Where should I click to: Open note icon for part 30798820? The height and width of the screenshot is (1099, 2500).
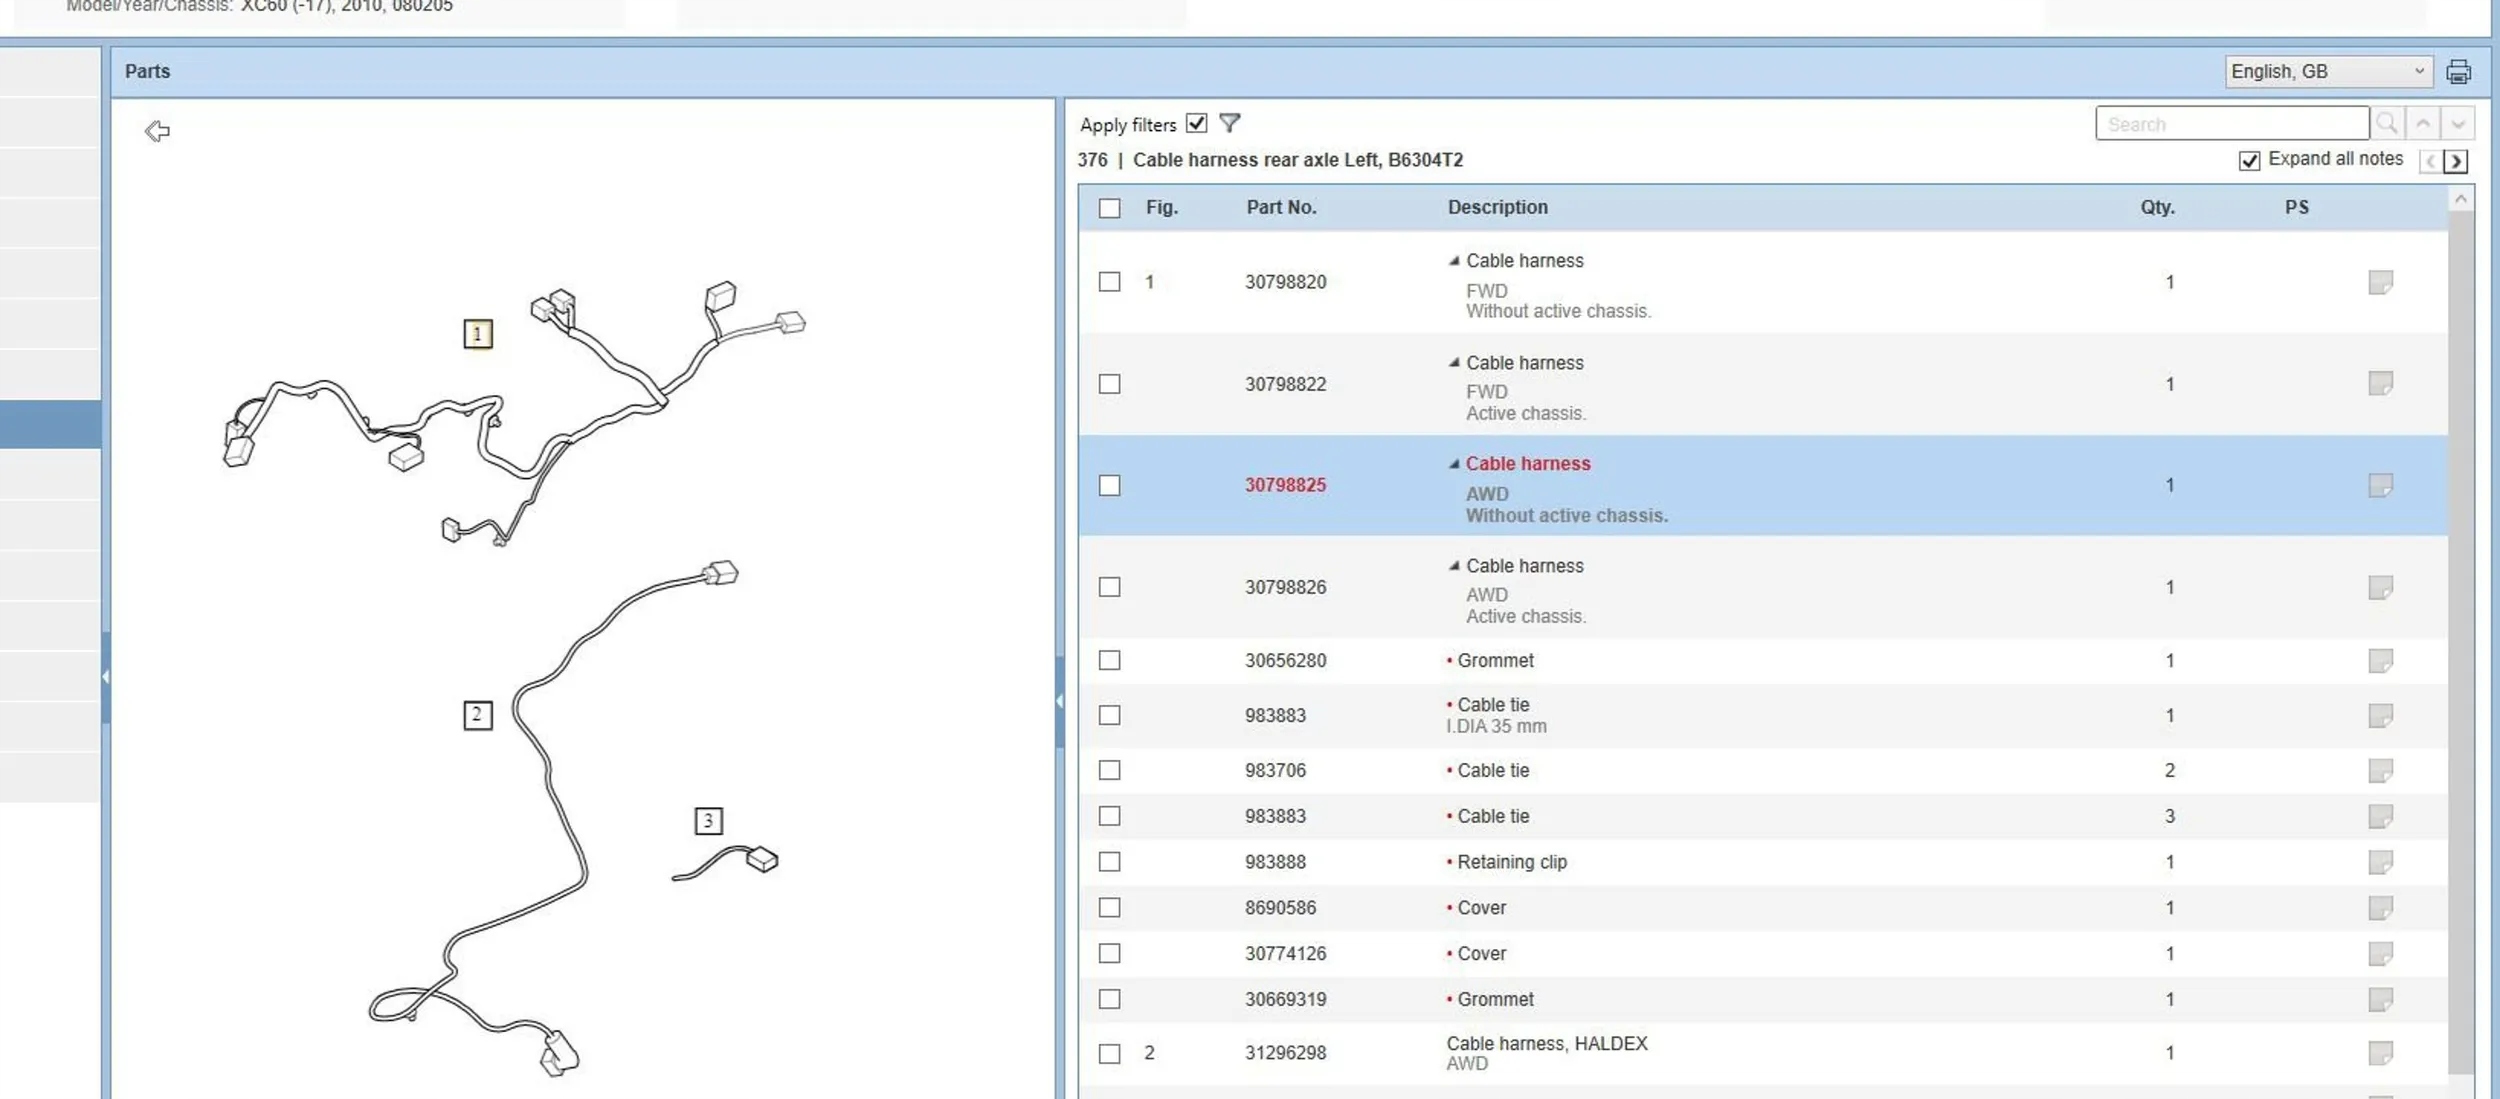[x=2380, y=282]
